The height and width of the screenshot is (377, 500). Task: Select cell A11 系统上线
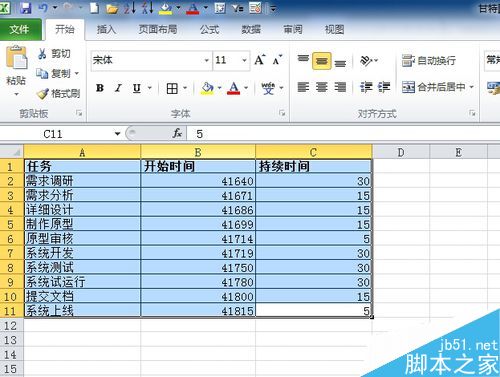pos(82,311)
